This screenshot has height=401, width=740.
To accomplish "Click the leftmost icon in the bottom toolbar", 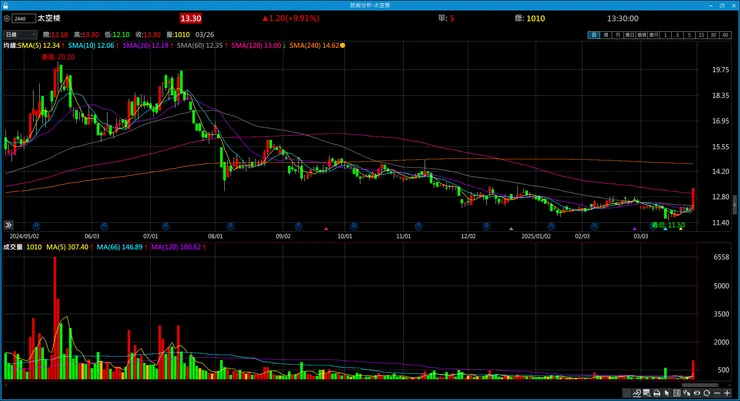I will [x=626, y=393].
